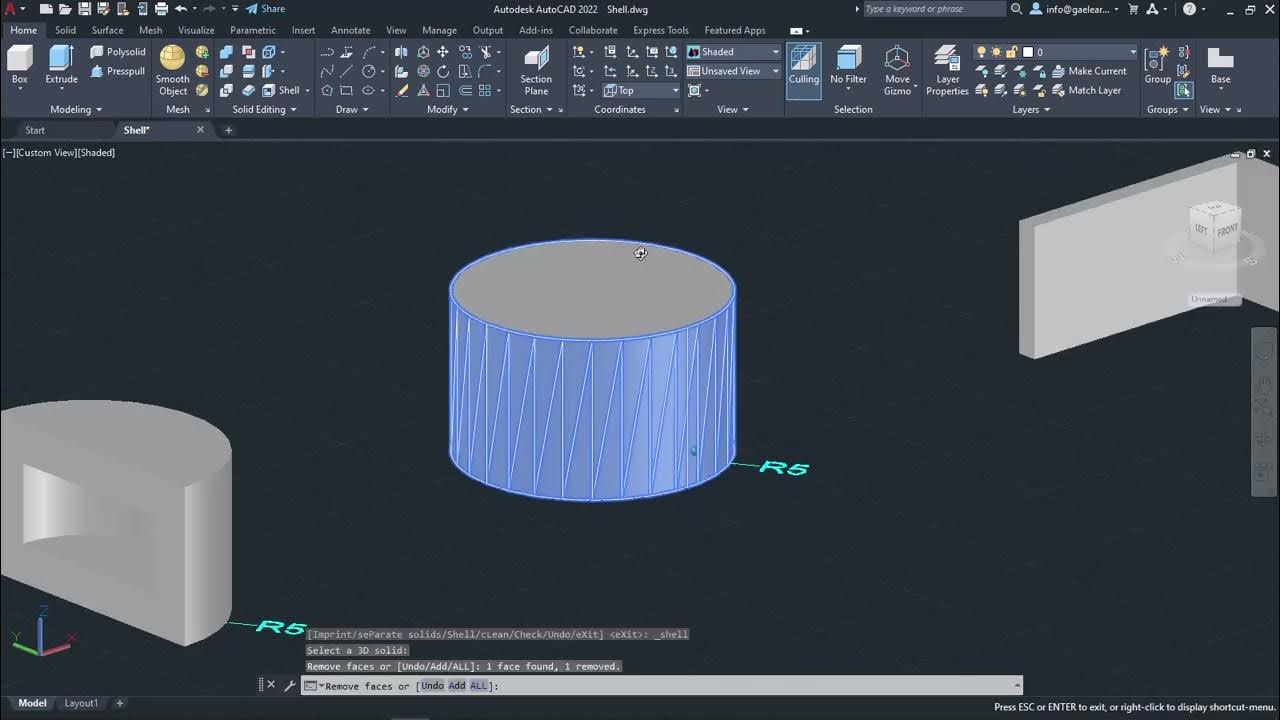Click the Rotate tool in Modify
This screenshot has width=1280, height=720.
[x=442, y=71]
